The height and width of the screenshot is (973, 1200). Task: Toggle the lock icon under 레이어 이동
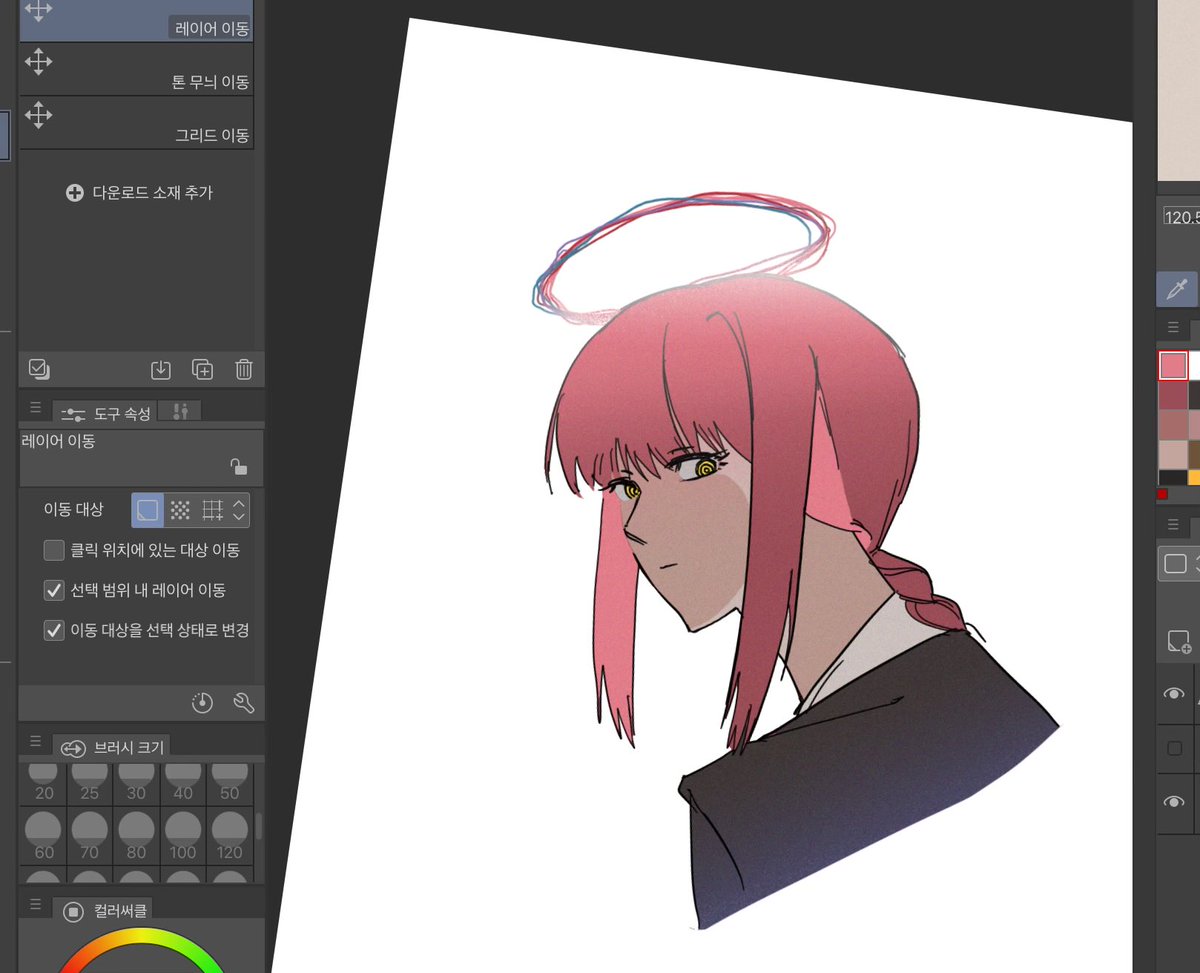(238, 467)
